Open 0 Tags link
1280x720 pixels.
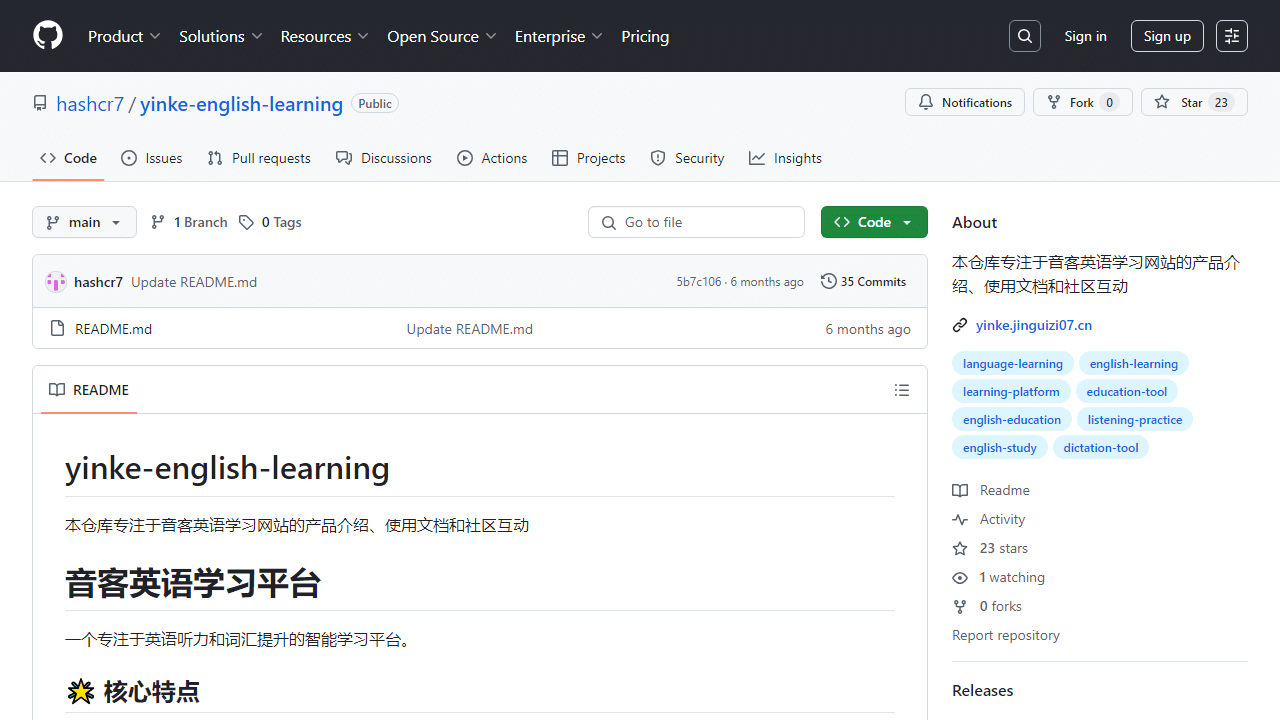pyautogui.click(x=270, y=222)
